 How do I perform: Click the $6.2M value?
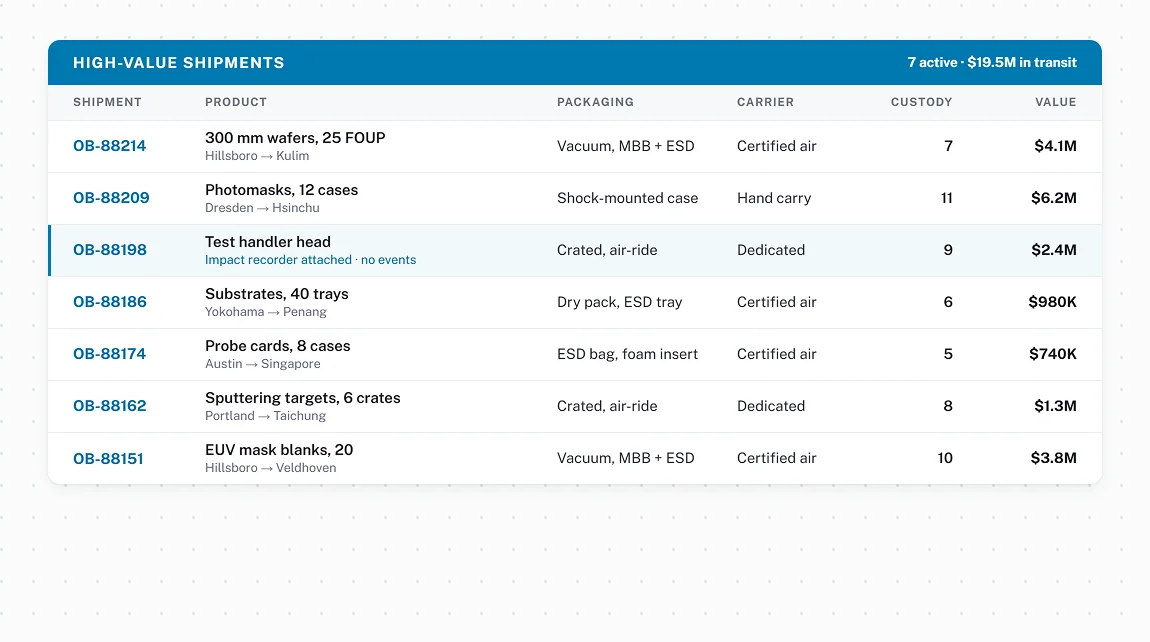(1054, 198)
